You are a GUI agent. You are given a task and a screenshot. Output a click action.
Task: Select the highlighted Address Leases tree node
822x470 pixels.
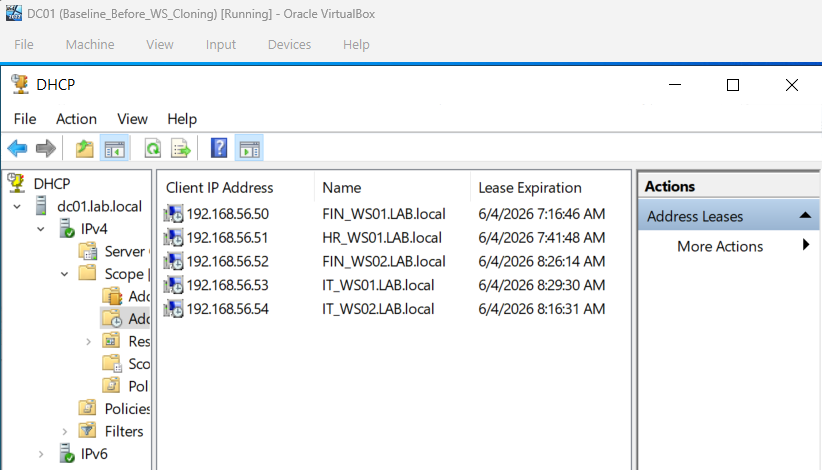(x=139, y=319)
